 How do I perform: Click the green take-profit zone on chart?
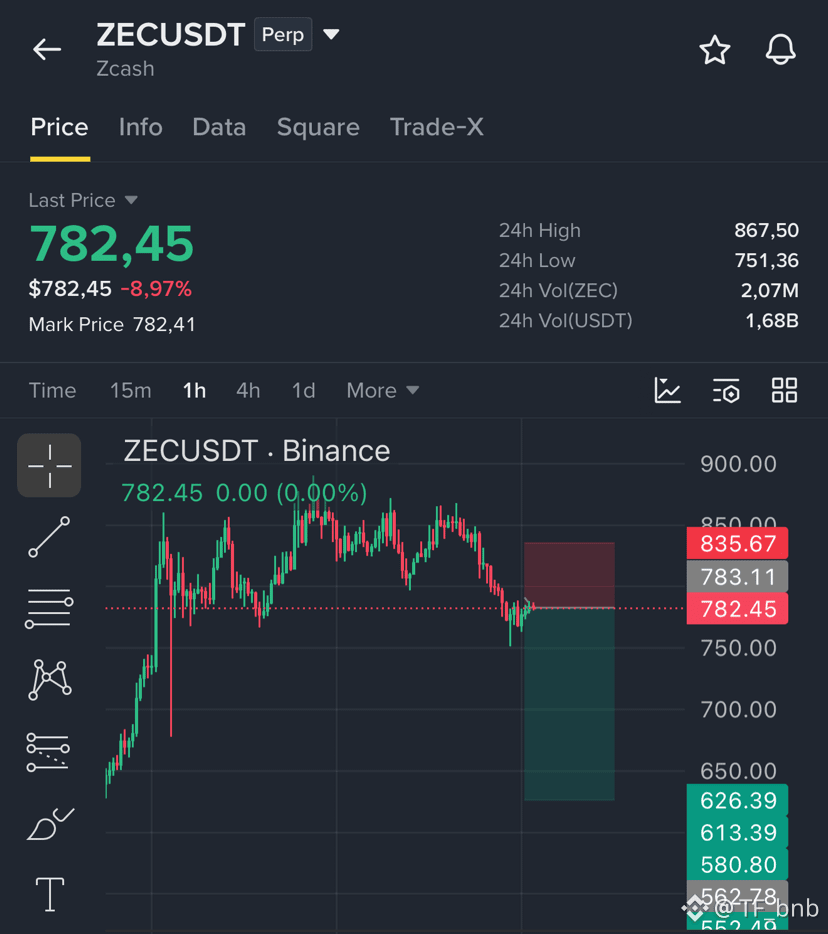tap(569, 704)
